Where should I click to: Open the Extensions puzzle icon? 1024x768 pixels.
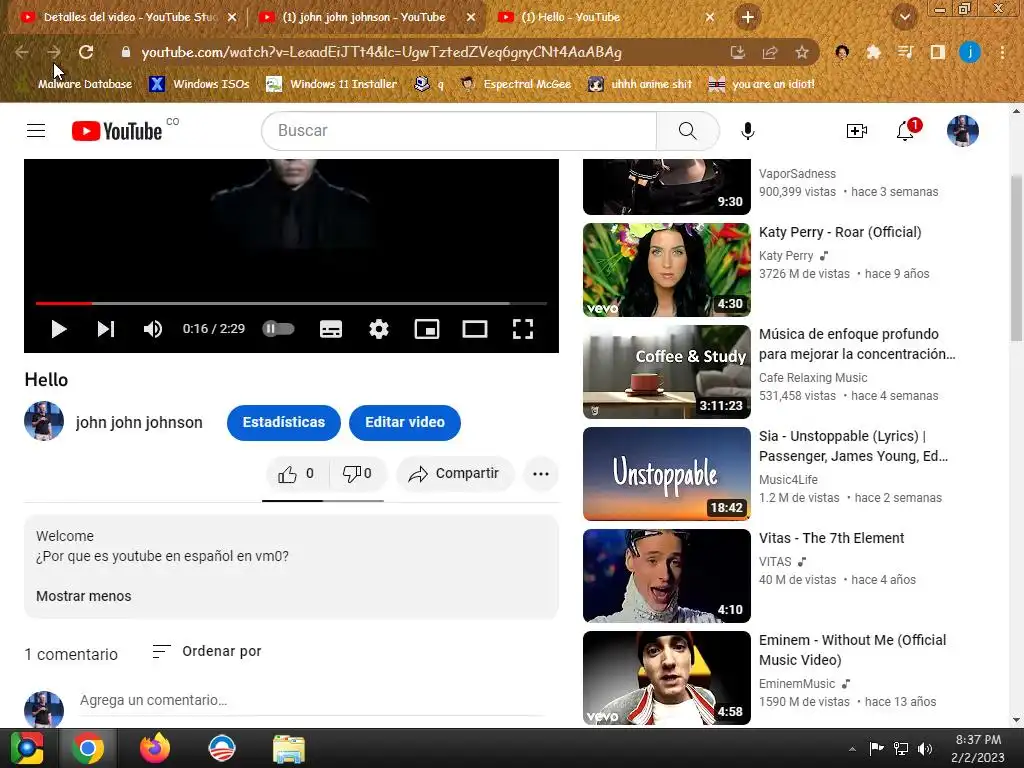[873, 52]
